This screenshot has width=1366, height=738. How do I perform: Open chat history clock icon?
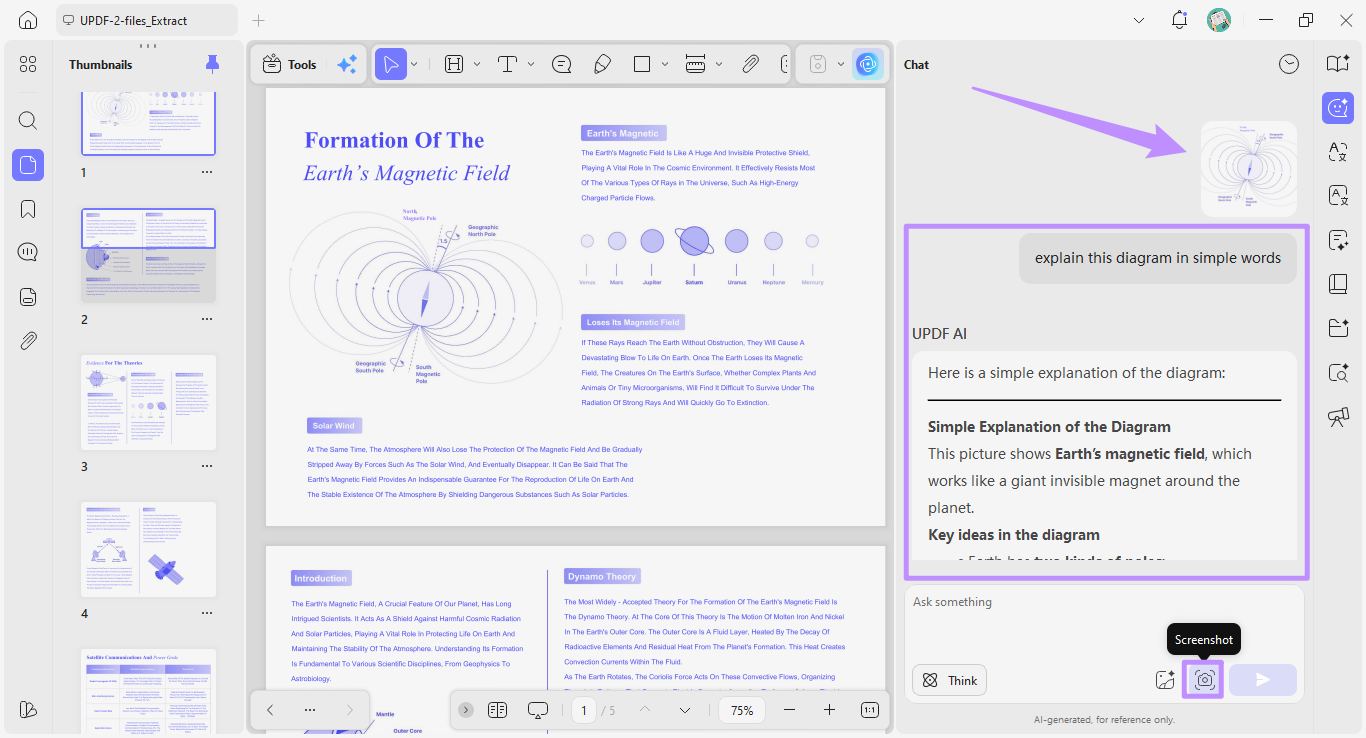click(1289, 64)
